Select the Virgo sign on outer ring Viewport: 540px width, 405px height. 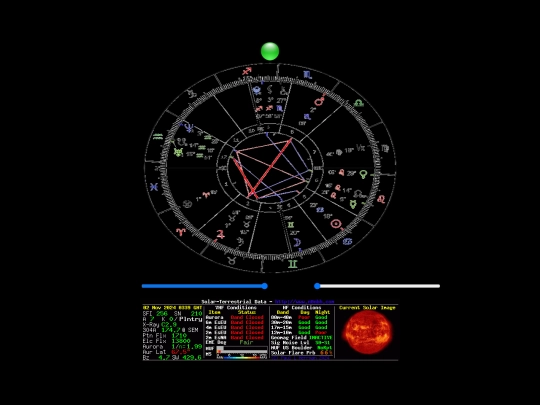[385, 149]
